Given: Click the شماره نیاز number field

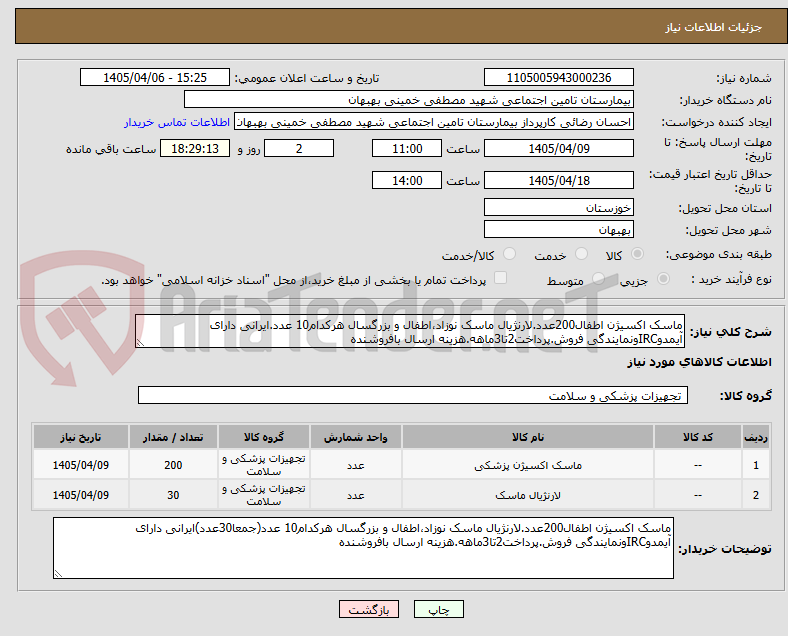Looking at the screenshot, I should click(559, 78).
